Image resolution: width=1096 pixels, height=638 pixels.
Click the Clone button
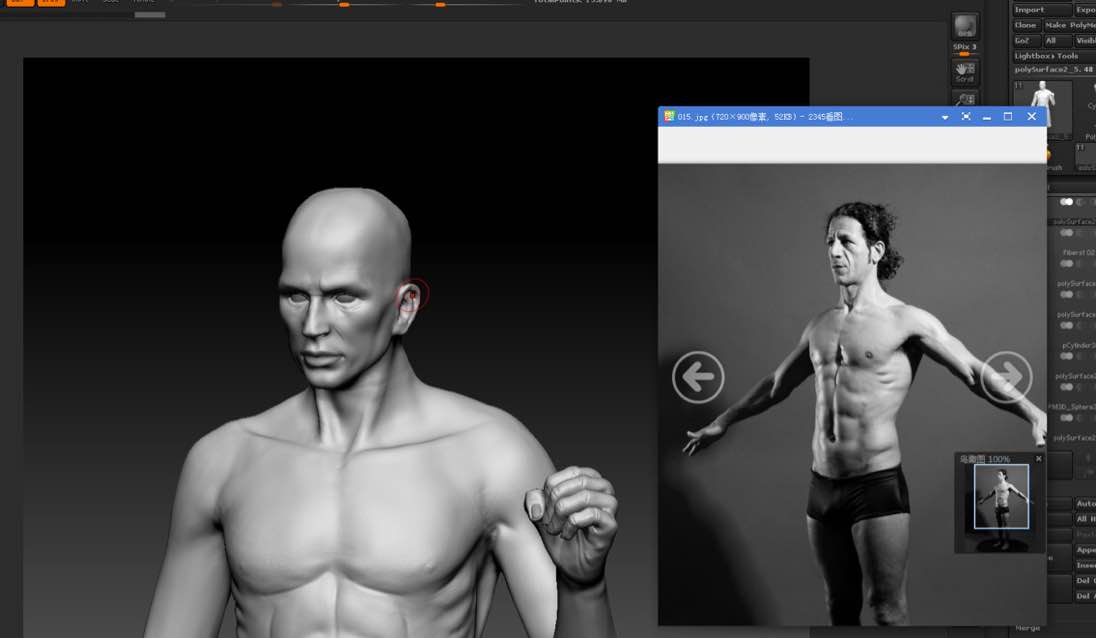(x=1026, y=25)
